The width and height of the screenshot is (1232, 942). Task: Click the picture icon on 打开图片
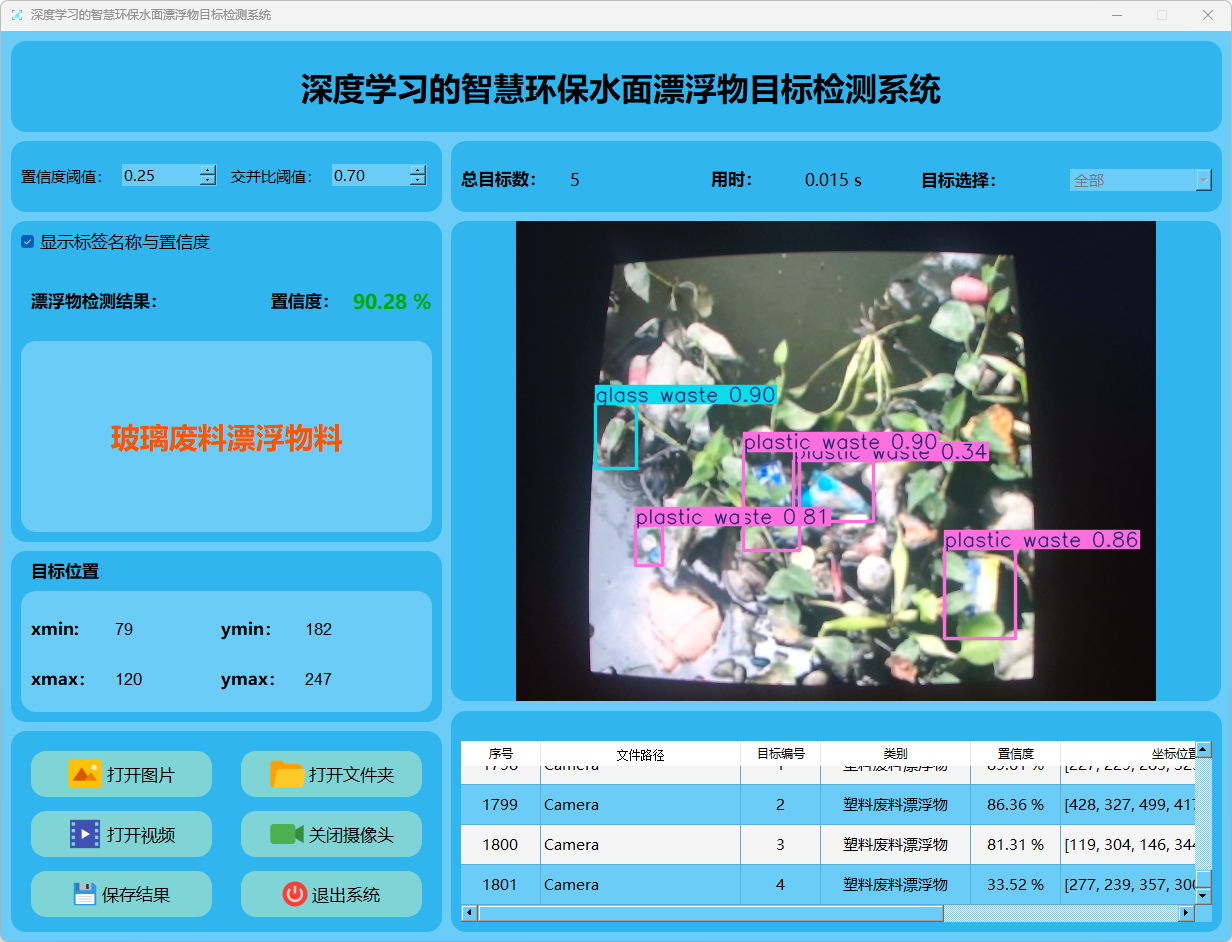tap(85, 774)
